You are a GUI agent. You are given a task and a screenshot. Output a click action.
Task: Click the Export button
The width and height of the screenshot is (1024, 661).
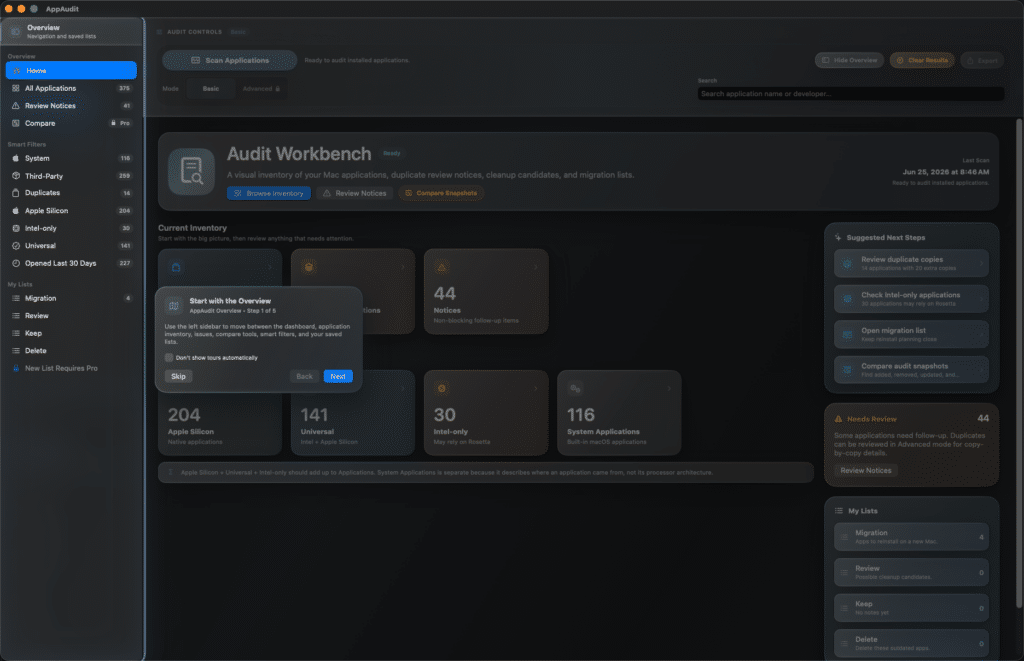(x=982, y=61)
